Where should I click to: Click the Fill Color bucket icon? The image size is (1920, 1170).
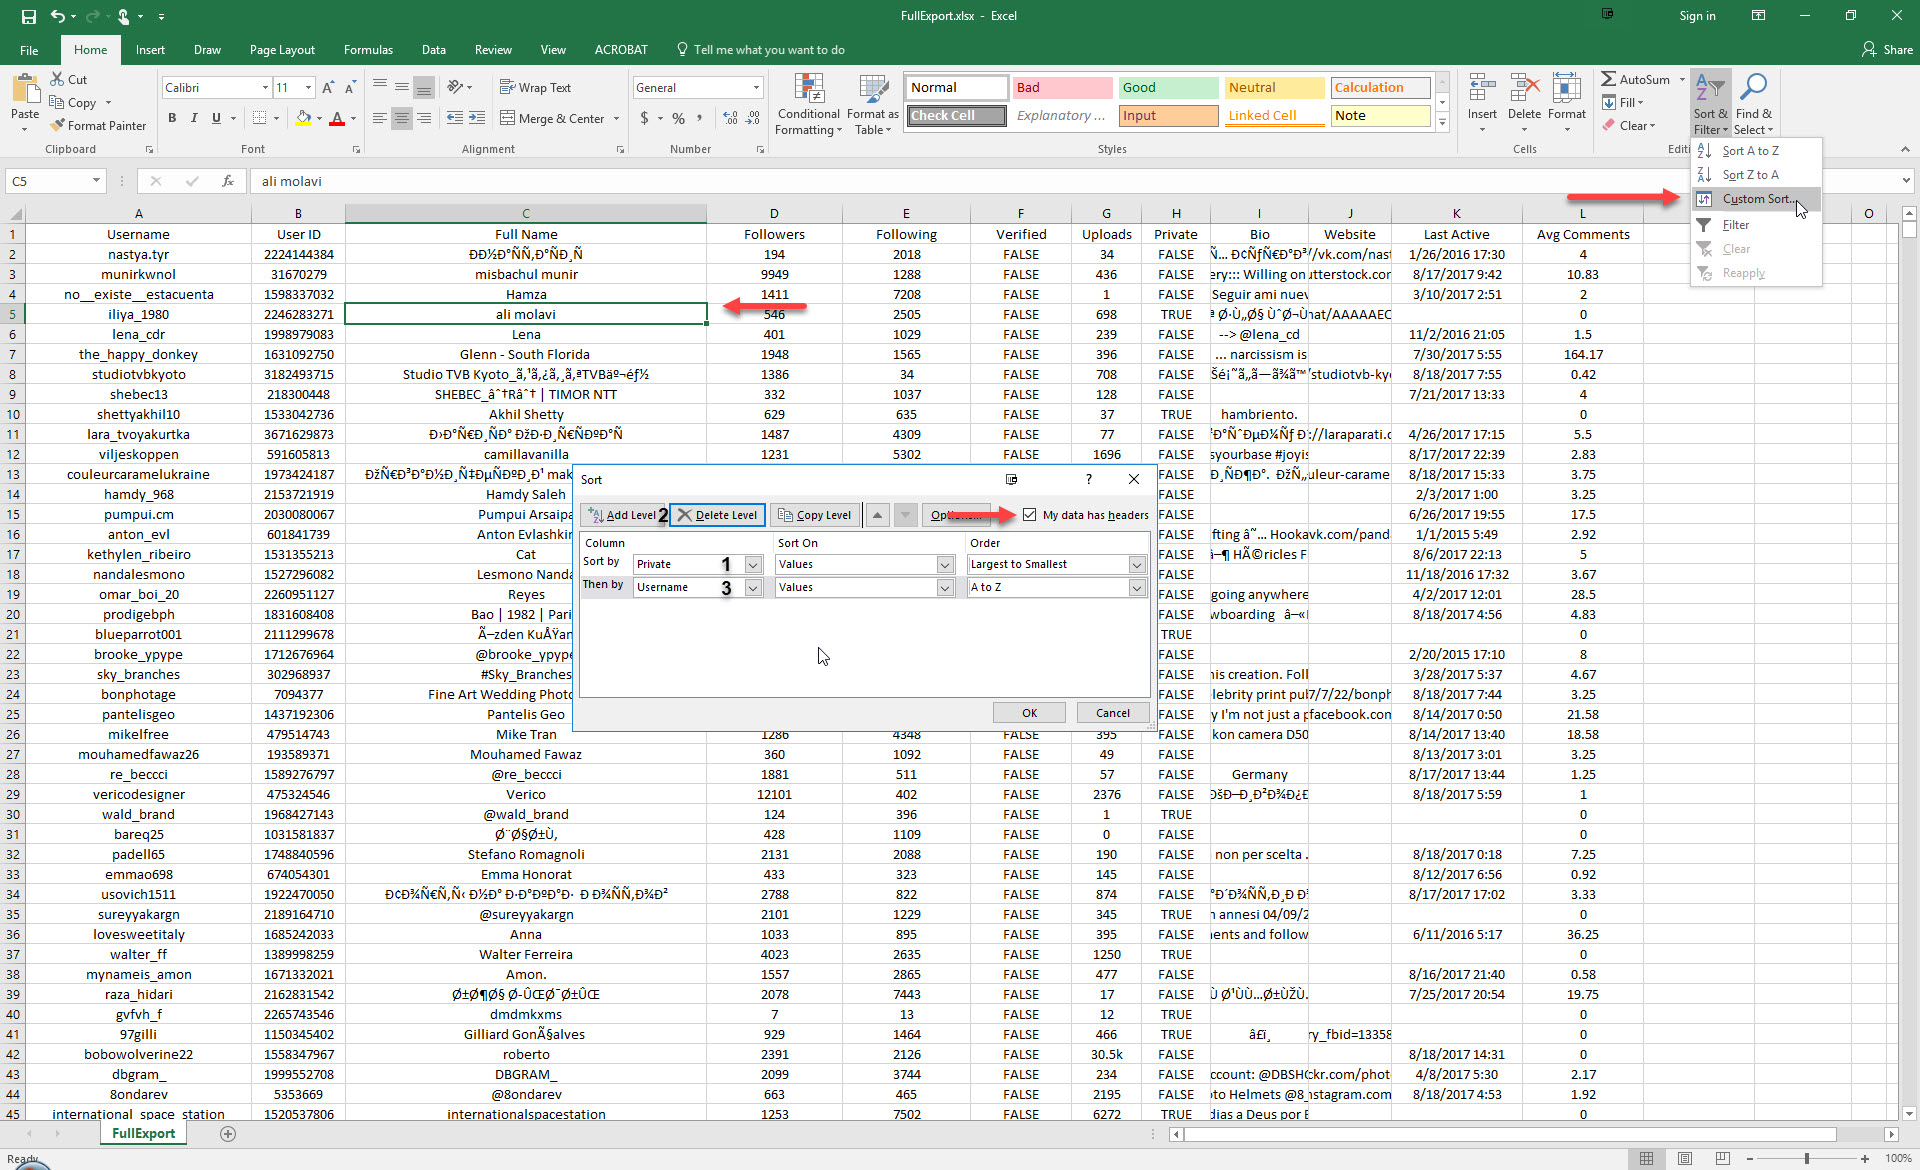[303, 118]
